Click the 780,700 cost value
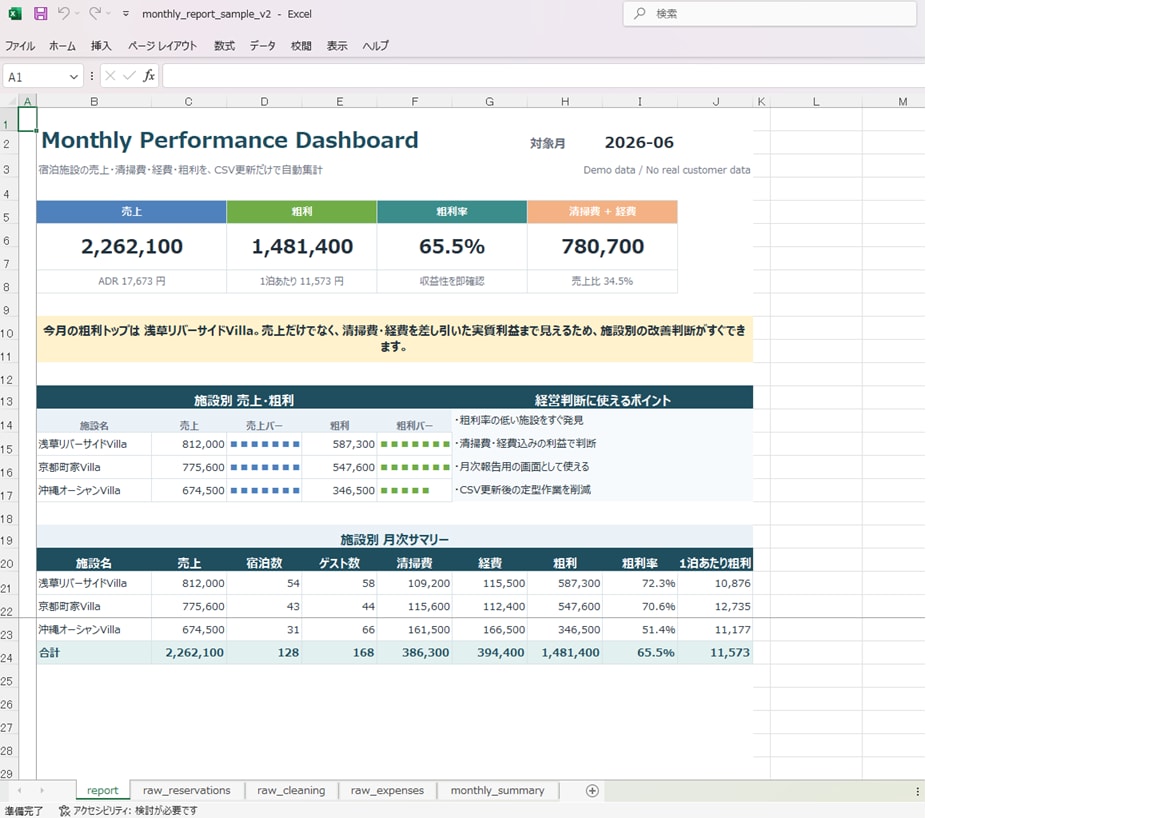This screenshot has width=1152, height=818. click(602, 246)
